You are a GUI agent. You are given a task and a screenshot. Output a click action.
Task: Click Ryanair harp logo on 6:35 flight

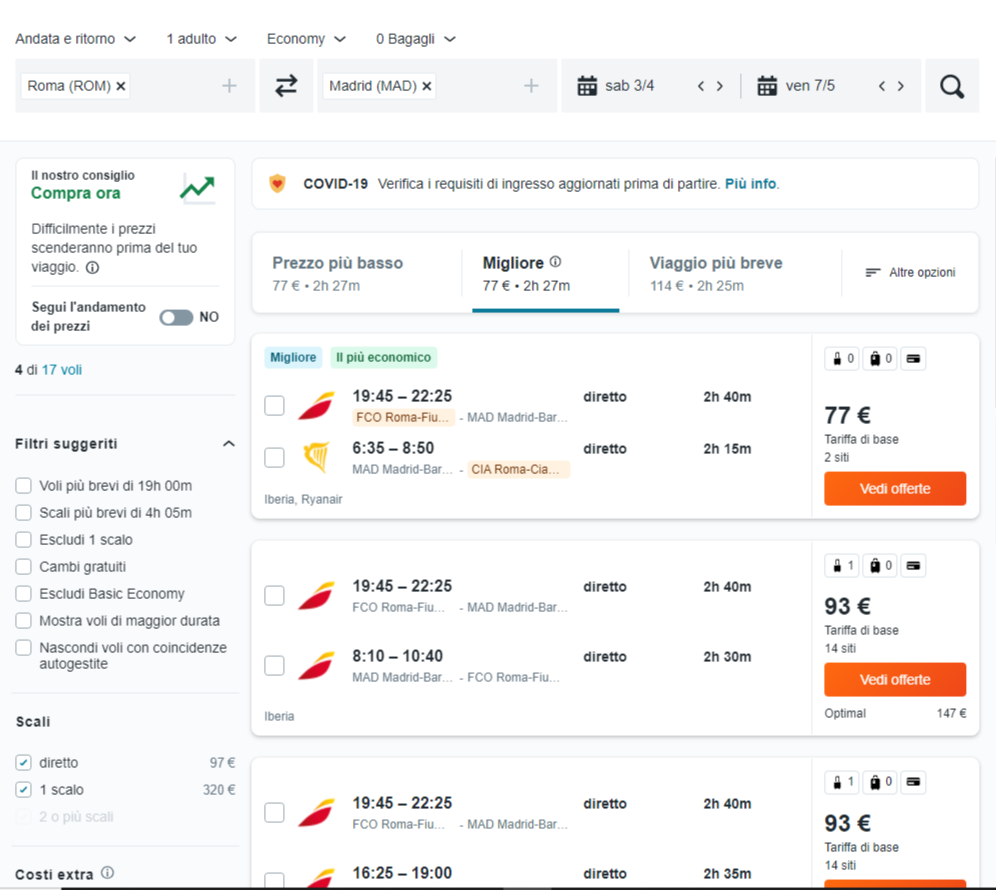click(x=316, y=457)
